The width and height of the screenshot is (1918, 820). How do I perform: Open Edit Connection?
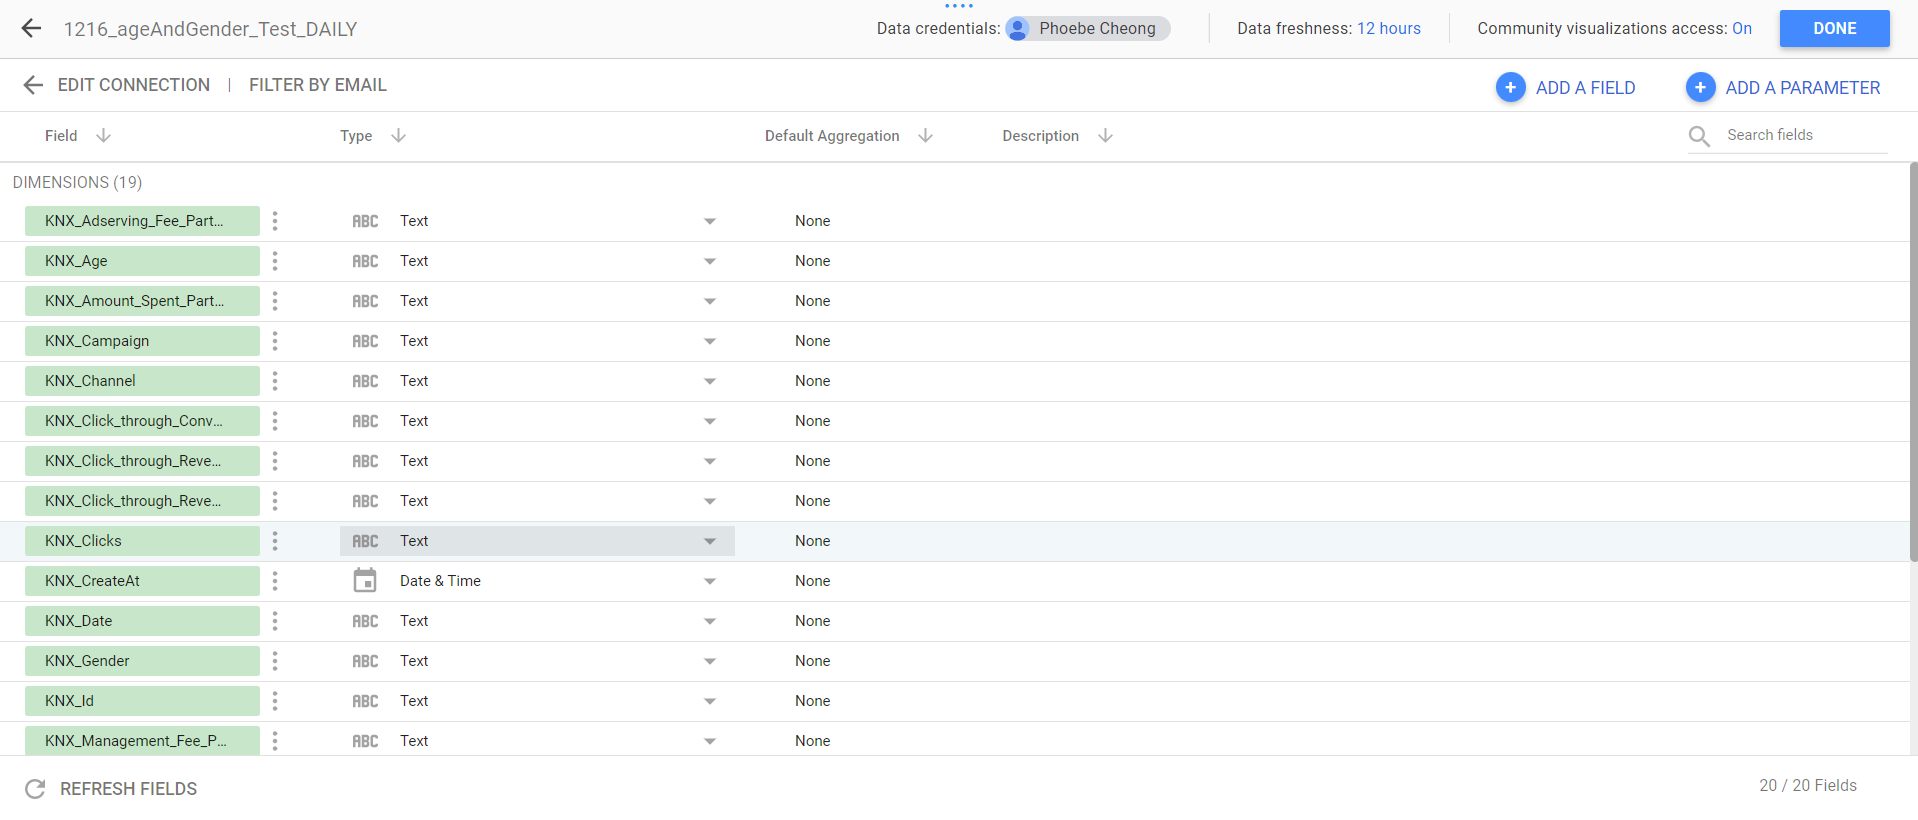133,85
